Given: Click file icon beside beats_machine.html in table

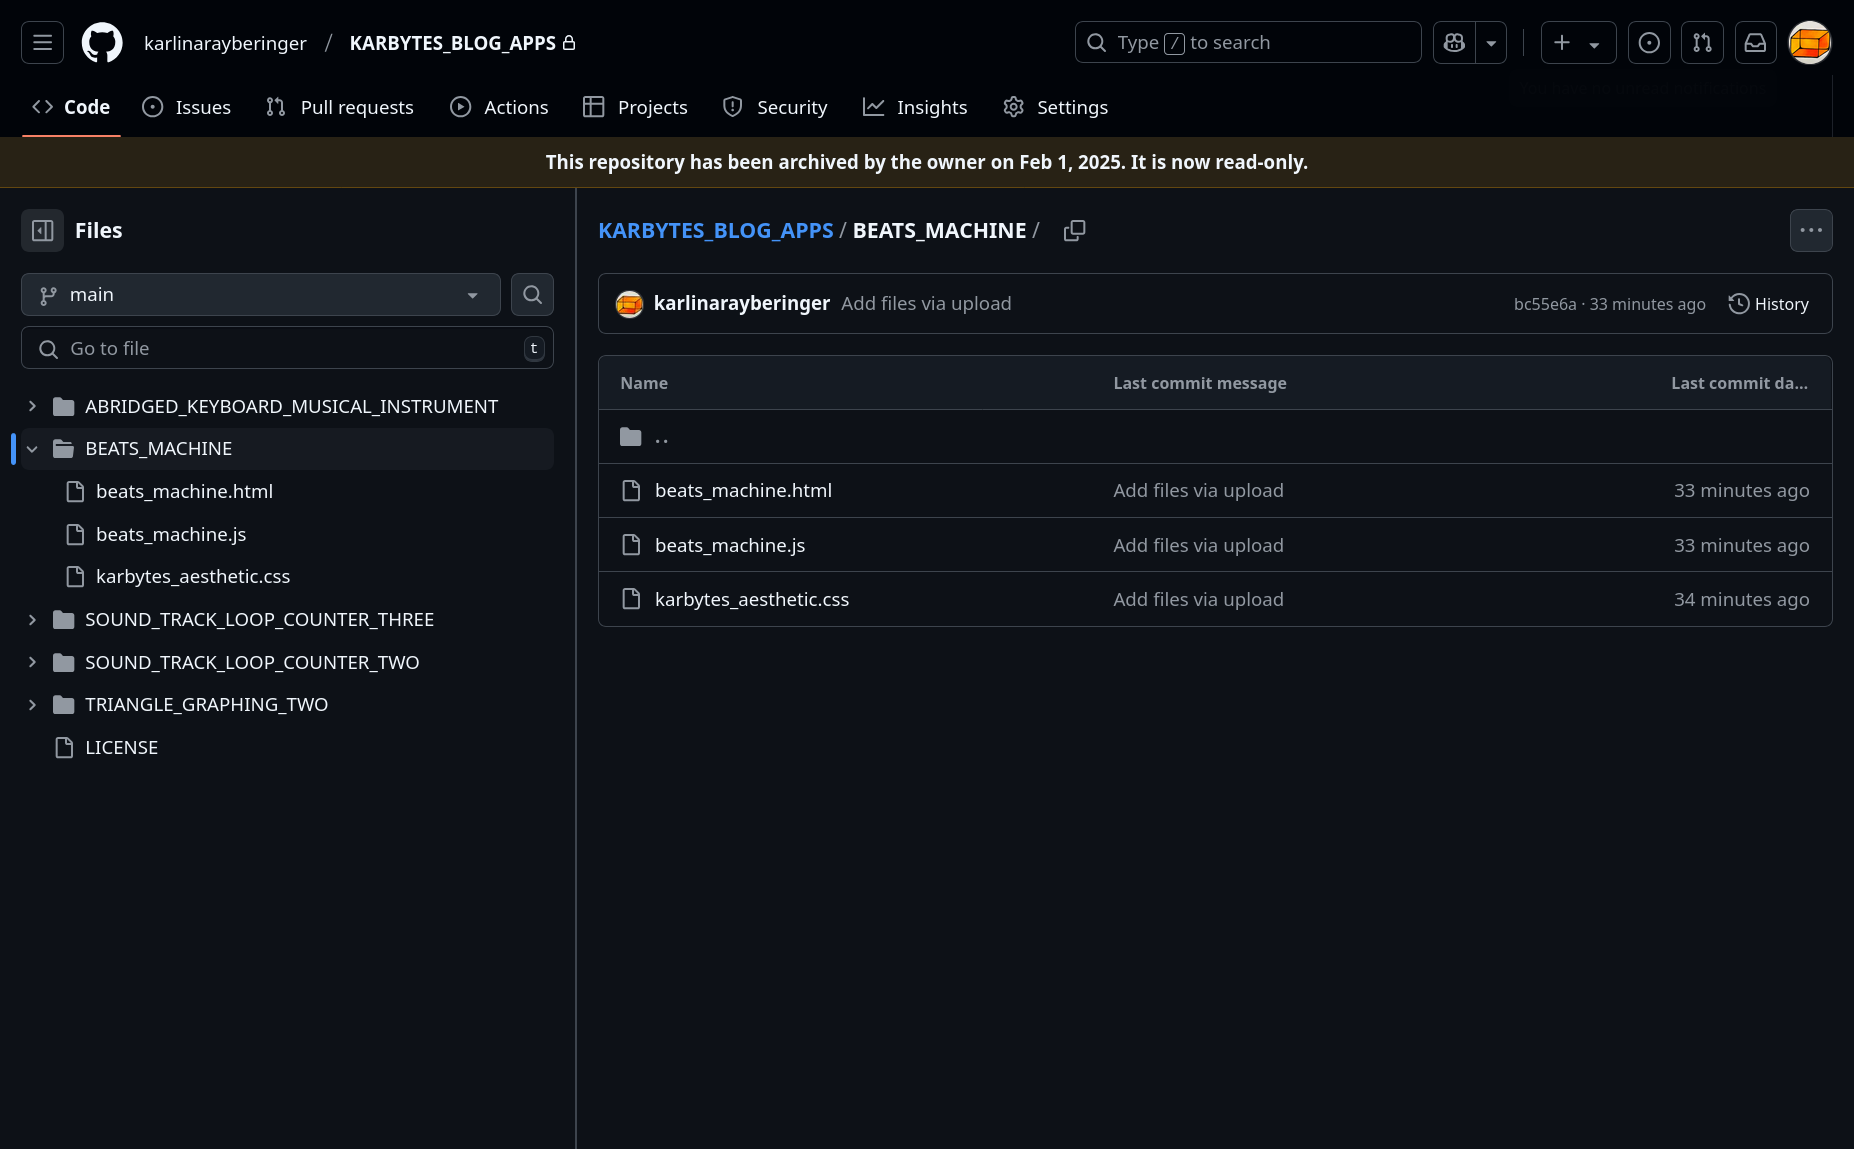Looking at the screenshot, I should click(631, 491).
